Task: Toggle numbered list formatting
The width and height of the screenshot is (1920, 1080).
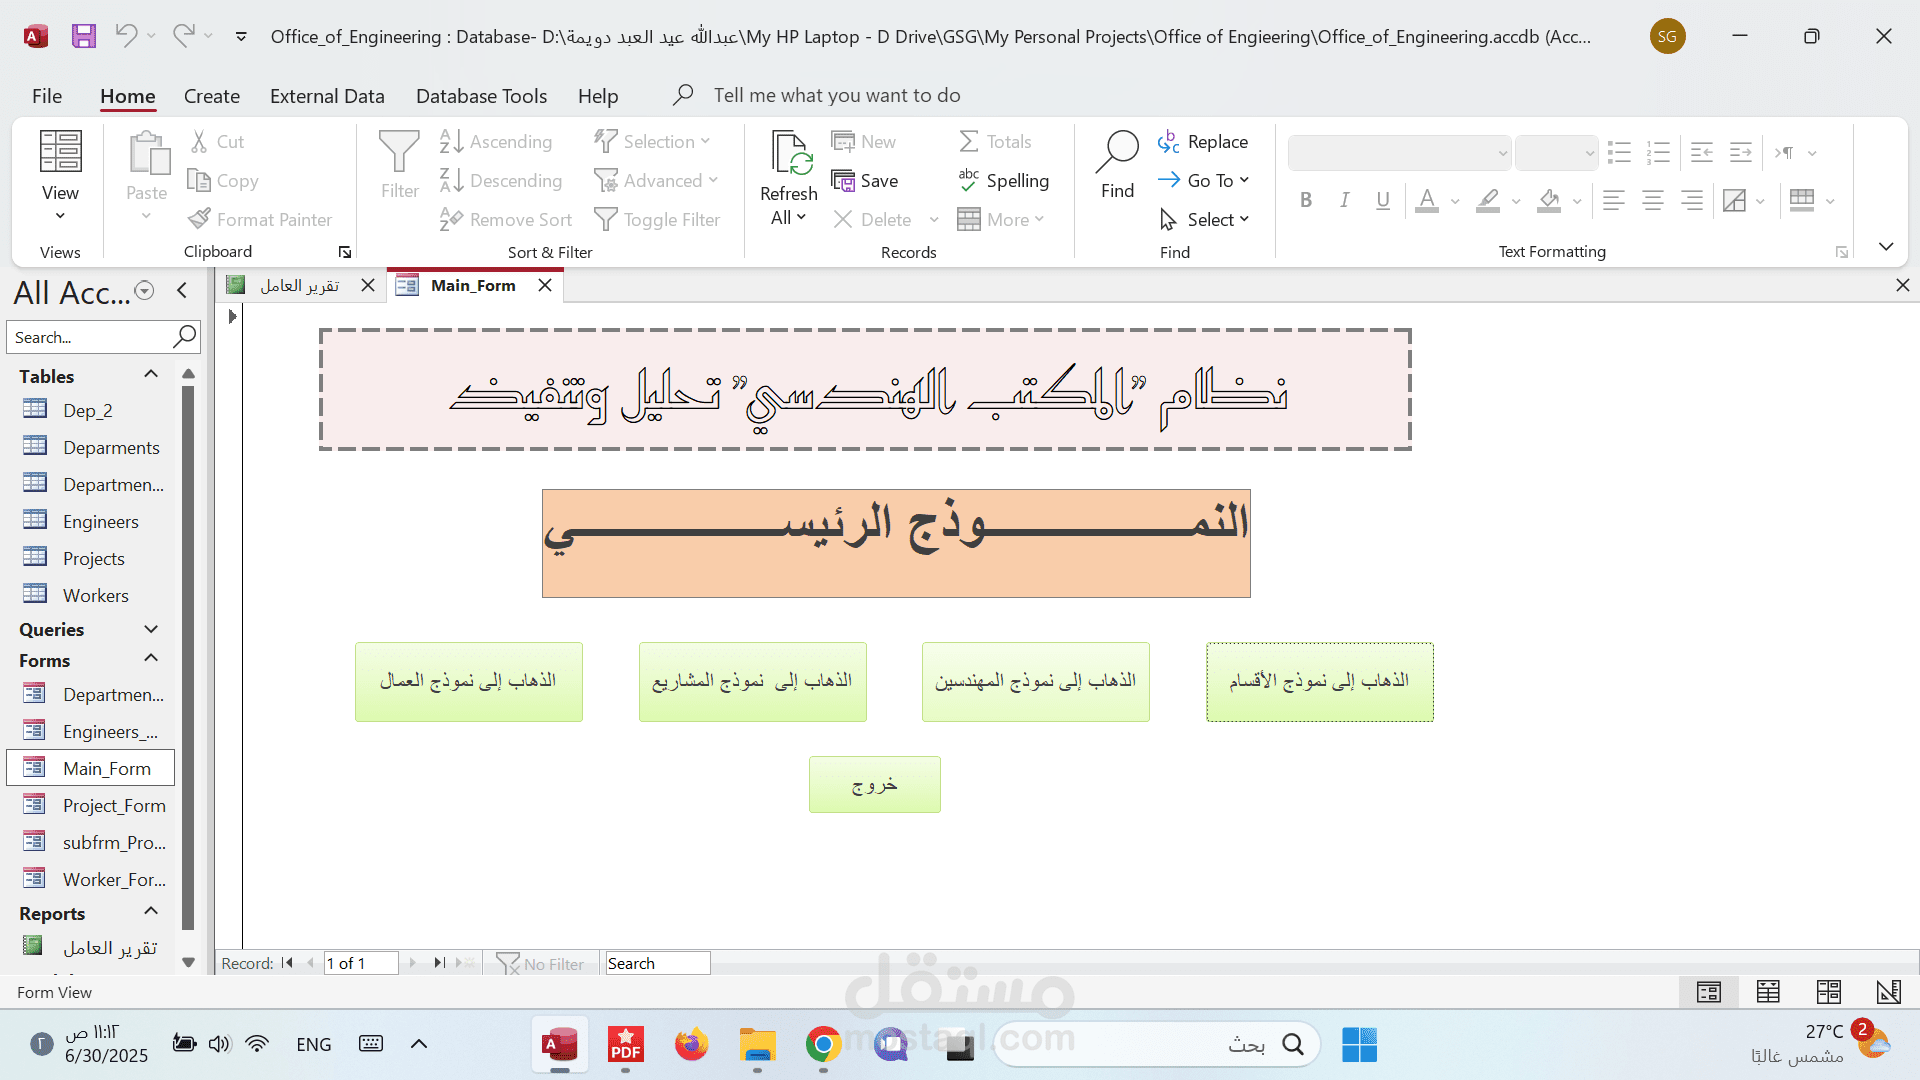Action: tap(1659, 153)
